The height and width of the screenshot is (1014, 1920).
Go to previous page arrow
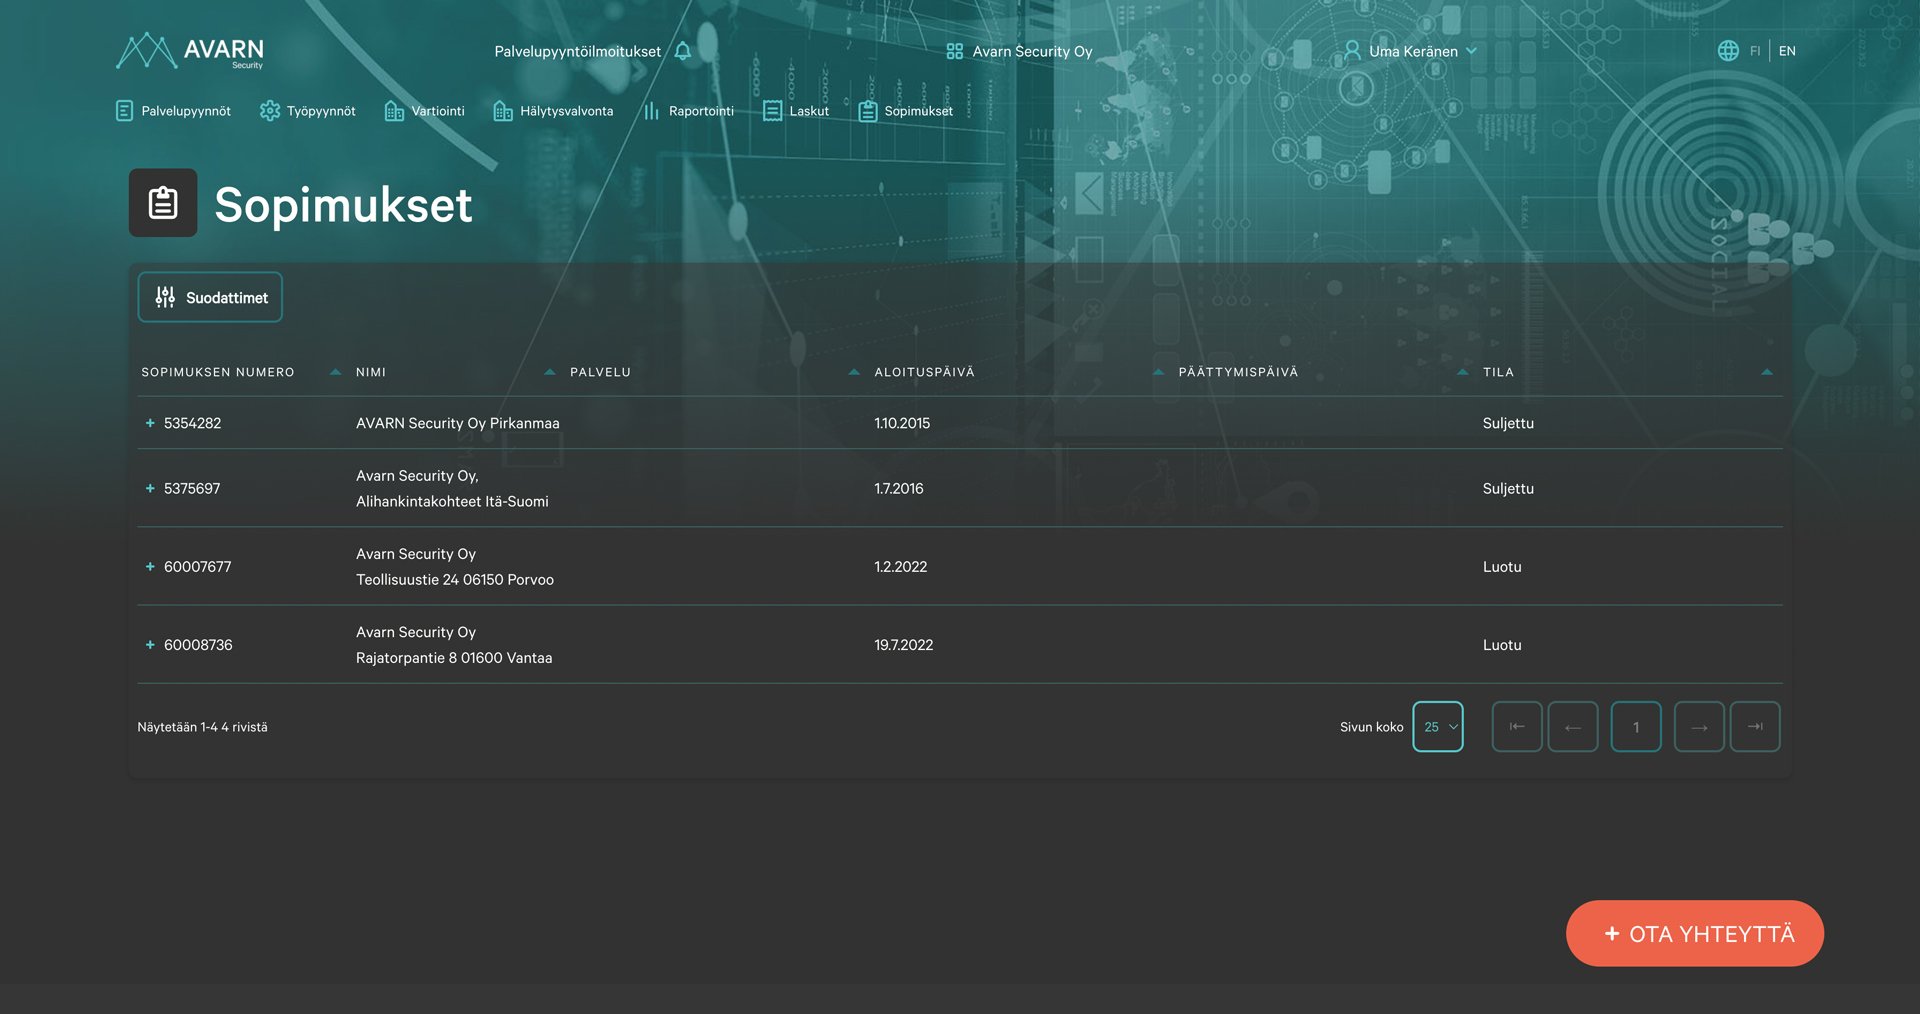coord(1573,727)
